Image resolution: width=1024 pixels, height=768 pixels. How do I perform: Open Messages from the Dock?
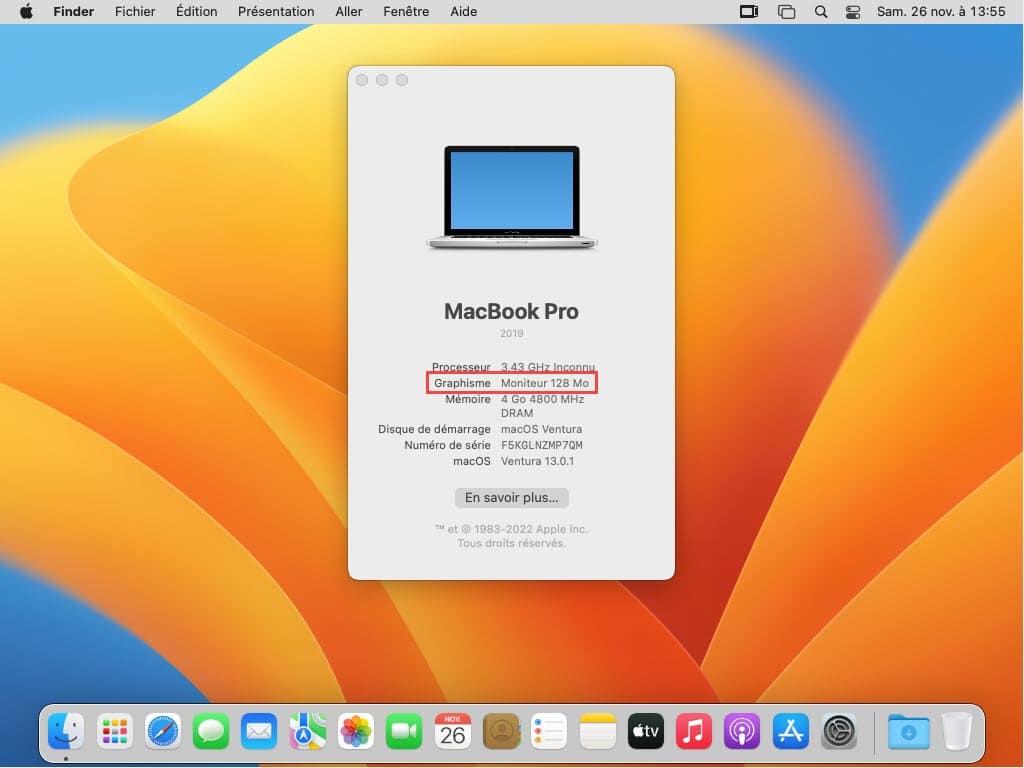[x=211, y=731]
